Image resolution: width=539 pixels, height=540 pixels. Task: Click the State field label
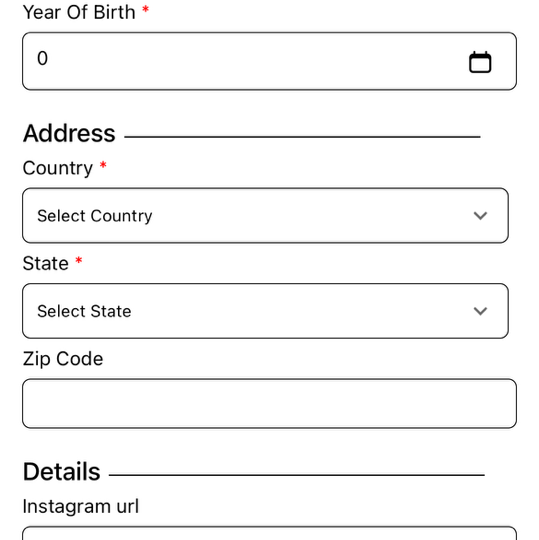point(45,264)
